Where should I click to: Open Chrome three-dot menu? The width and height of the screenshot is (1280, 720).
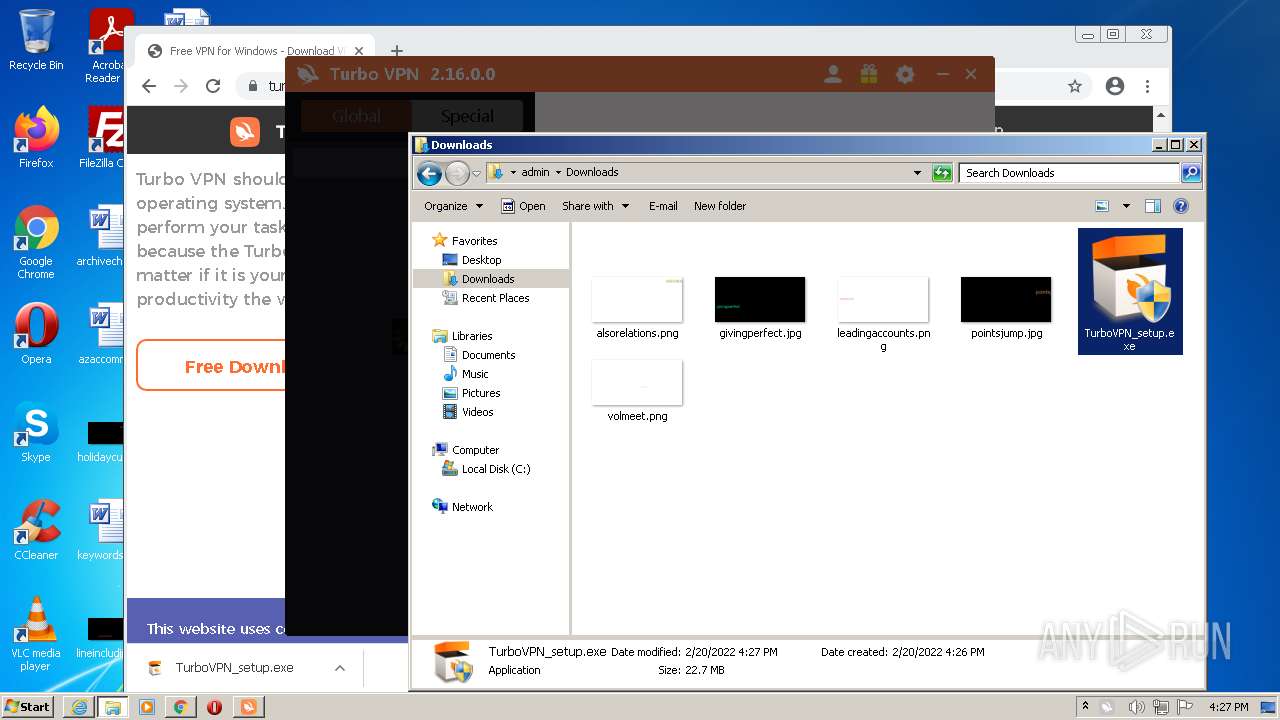(1148, 86)
